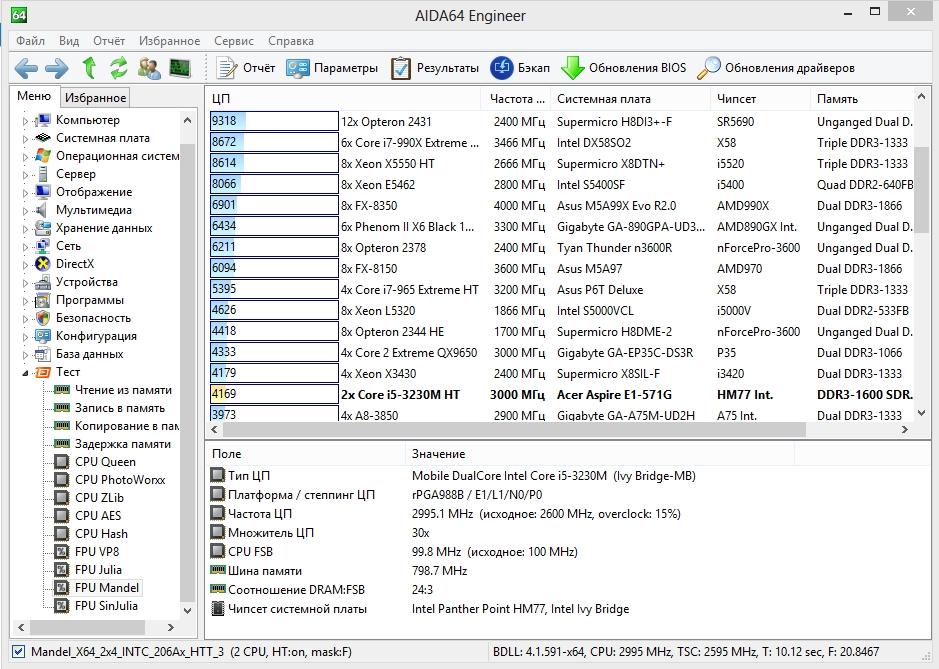Open the Сервис menu
Viewport: 939px width, 669px height.
[234, 41]
